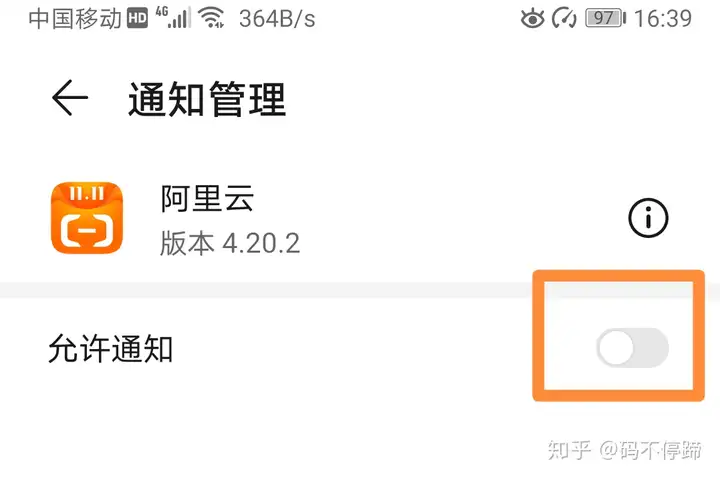Screen dimensions: 720x480
Task: Open the app info circle icon
Action: pos(648,218)
